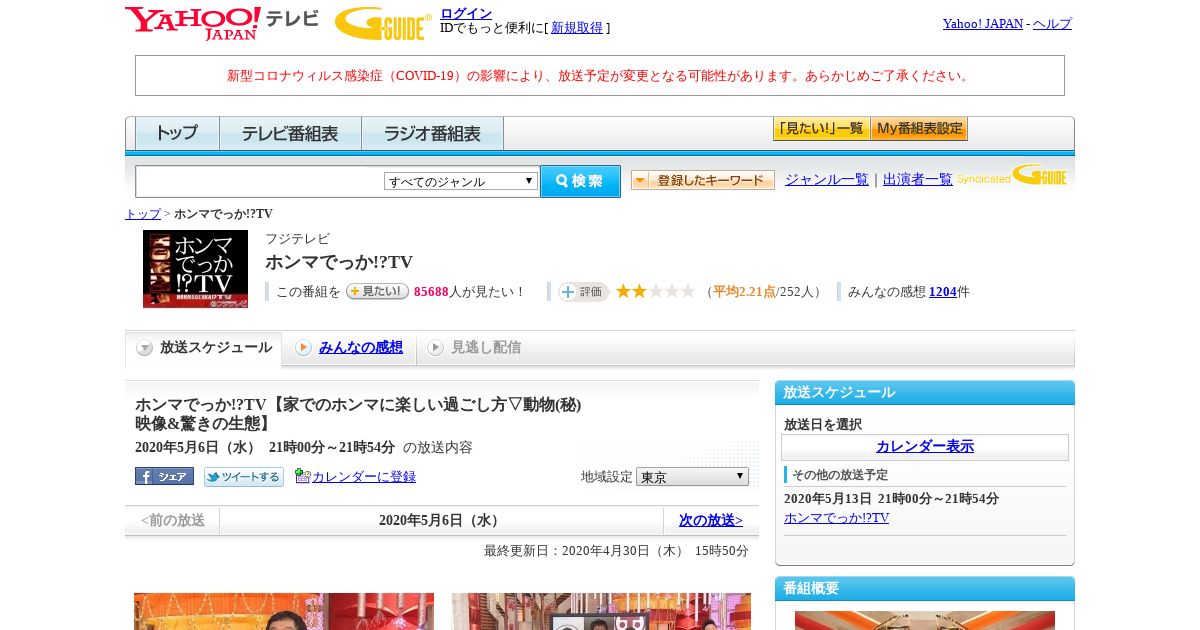Select the 見逃し配信 tab
The image size is (1200, 630).
475,348
